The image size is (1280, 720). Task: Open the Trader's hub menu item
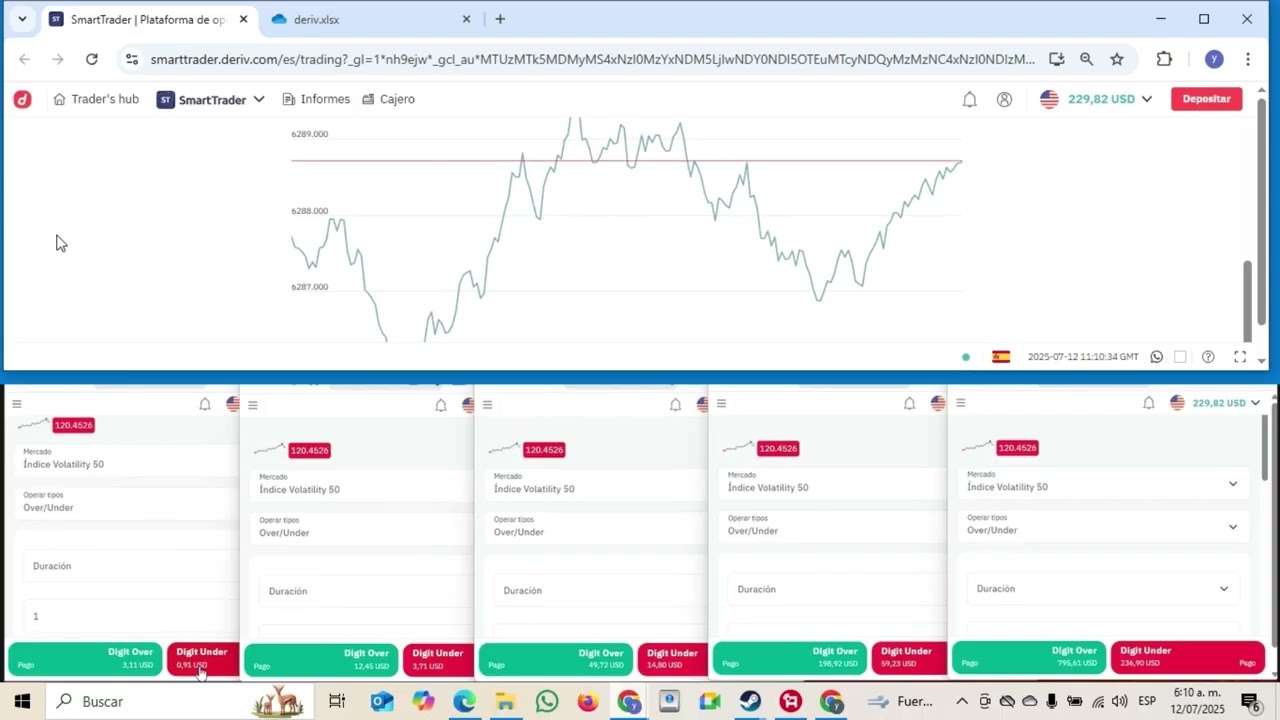[96, 99]
